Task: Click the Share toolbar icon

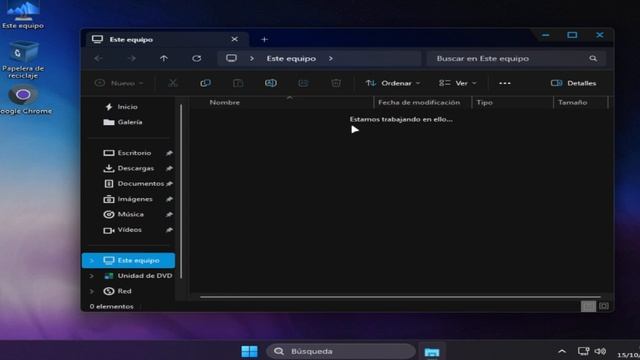Action: [303, 83]
